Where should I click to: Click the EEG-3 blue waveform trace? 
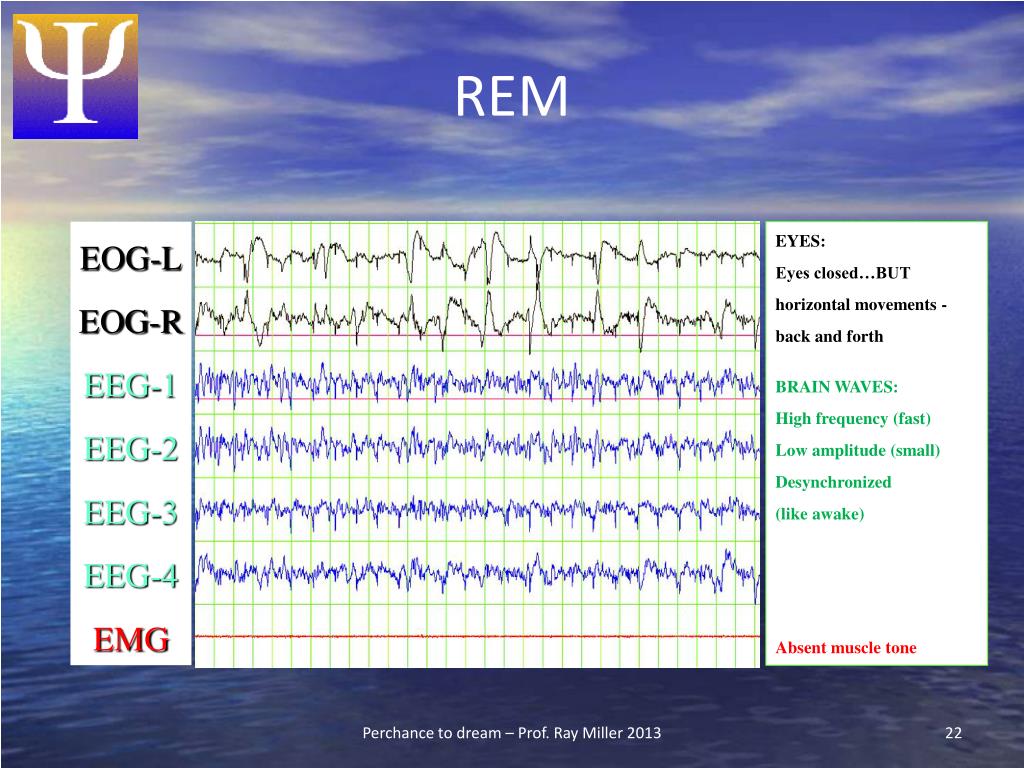coord(477,510)
